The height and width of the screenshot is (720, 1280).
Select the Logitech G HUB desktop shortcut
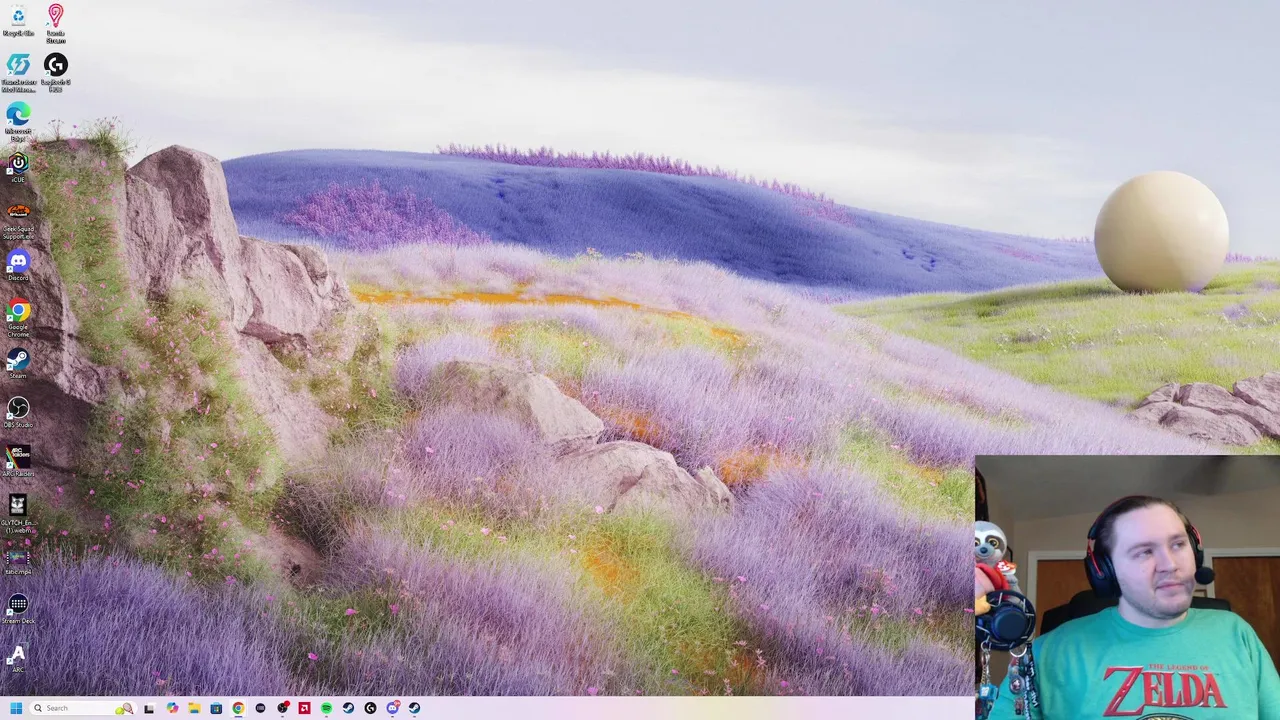[x=56, y=73]
